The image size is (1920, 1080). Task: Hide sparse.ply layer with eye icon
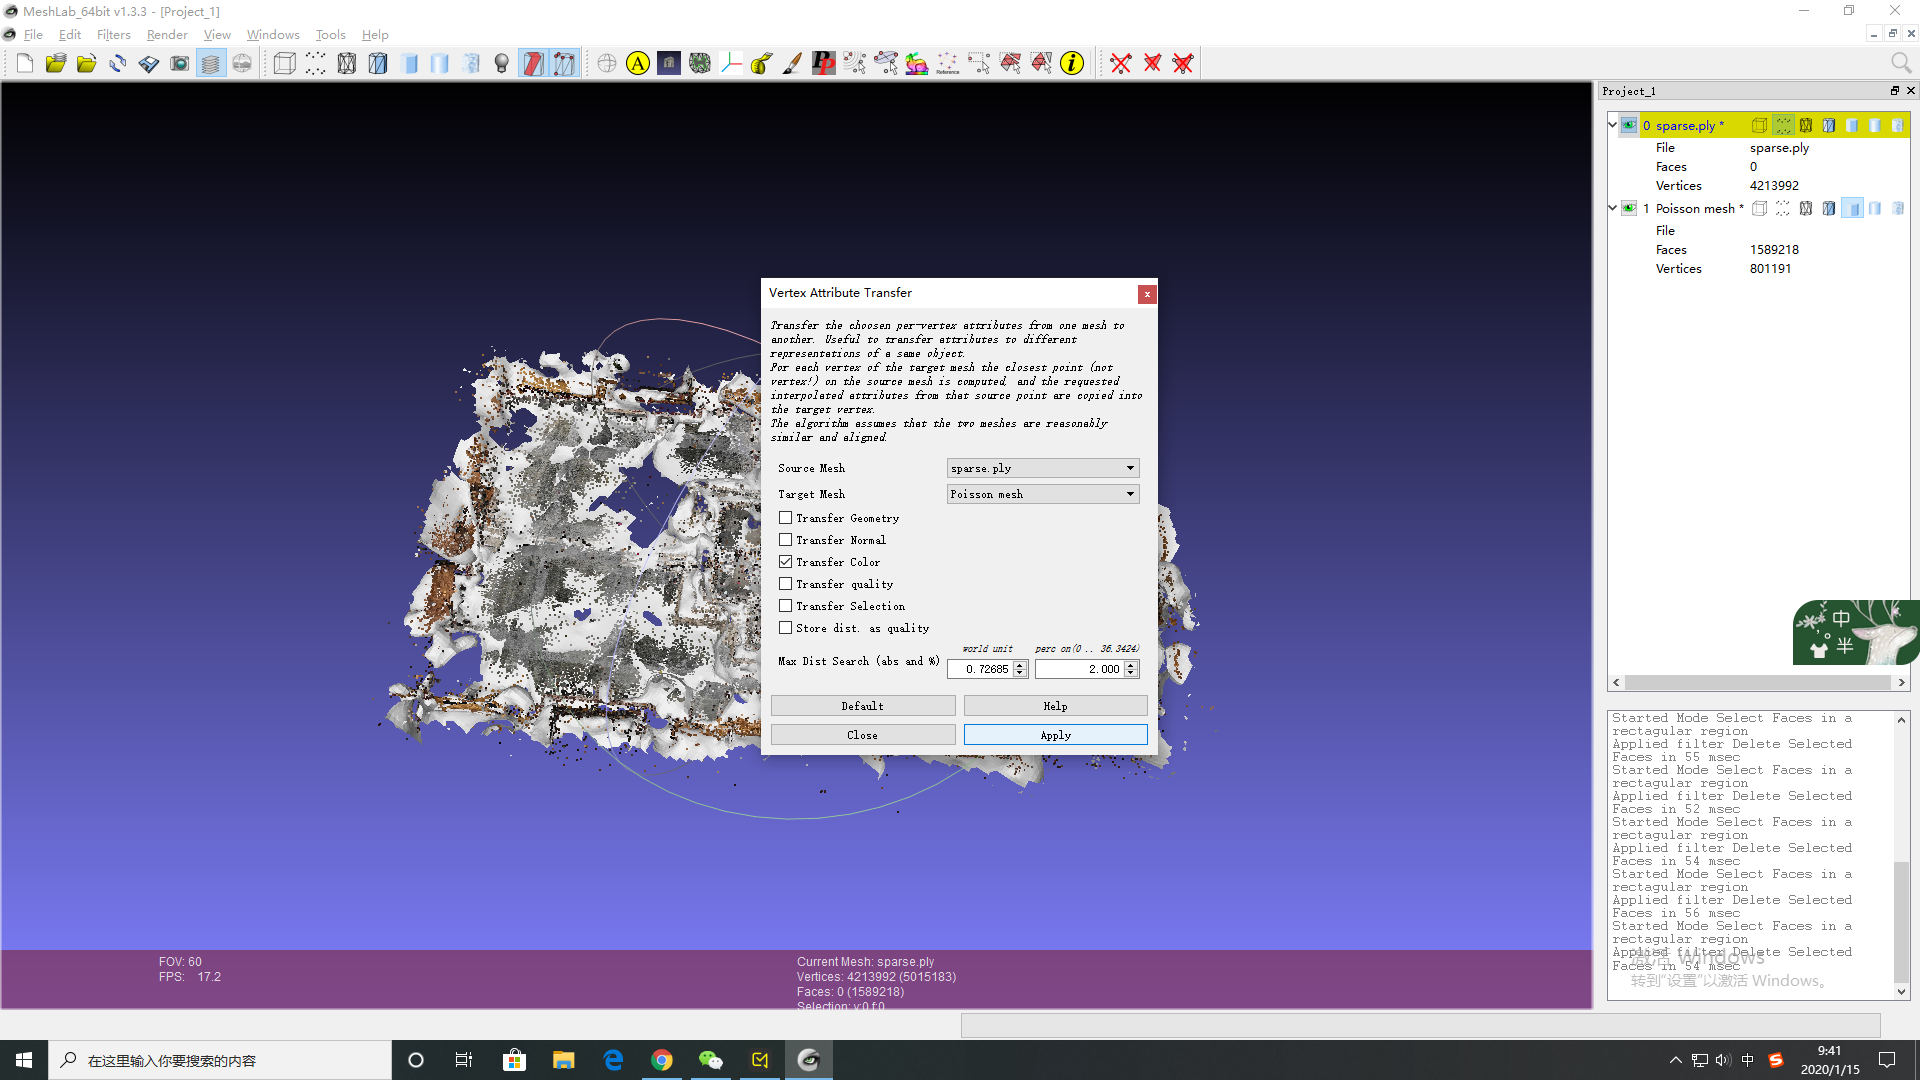coord(1629,125)
